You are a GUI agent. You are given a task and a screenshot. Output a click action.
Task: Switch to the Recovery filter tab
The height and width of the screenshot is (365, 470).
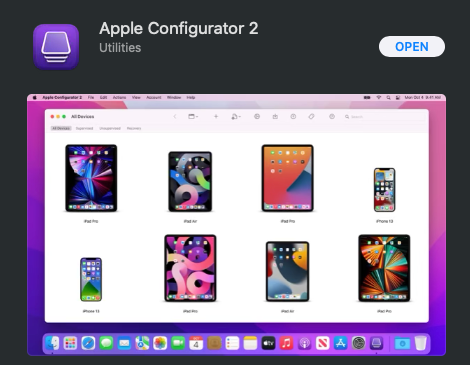click(x=134, y=128)
